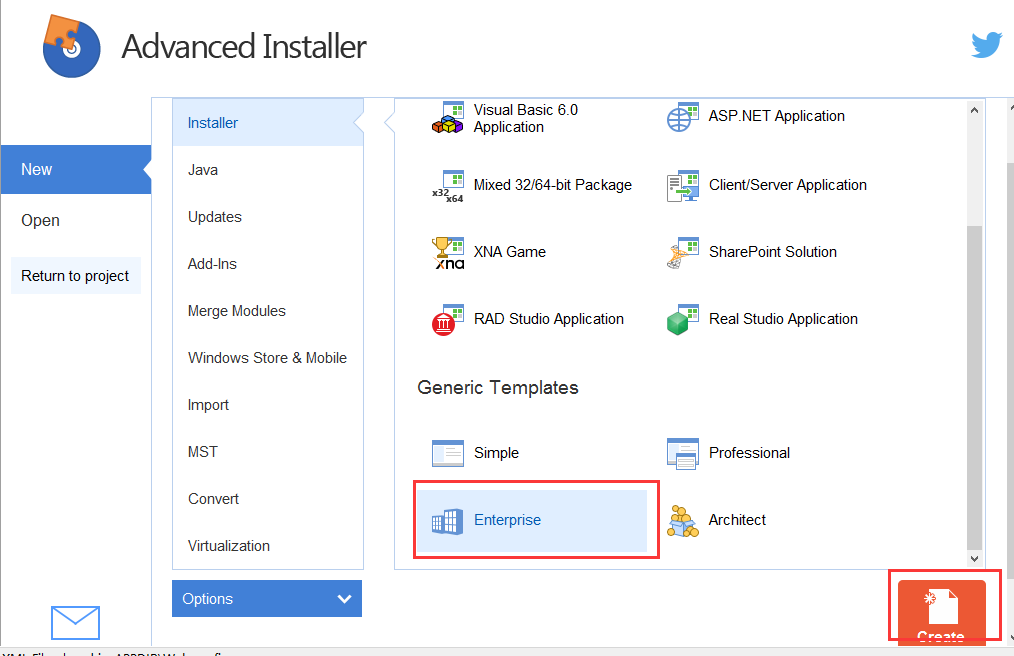The width and height of the screenshot is (1014, 656).
Task: Click the Mixed 32/64-bit Package icon
Action: point(448,186)
